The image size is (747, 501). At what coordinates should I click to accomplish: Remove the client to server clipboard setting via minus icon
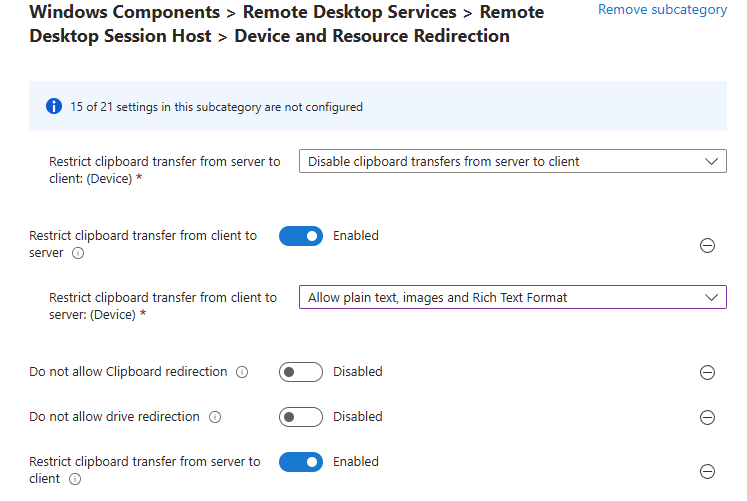[x=707, y=245]
